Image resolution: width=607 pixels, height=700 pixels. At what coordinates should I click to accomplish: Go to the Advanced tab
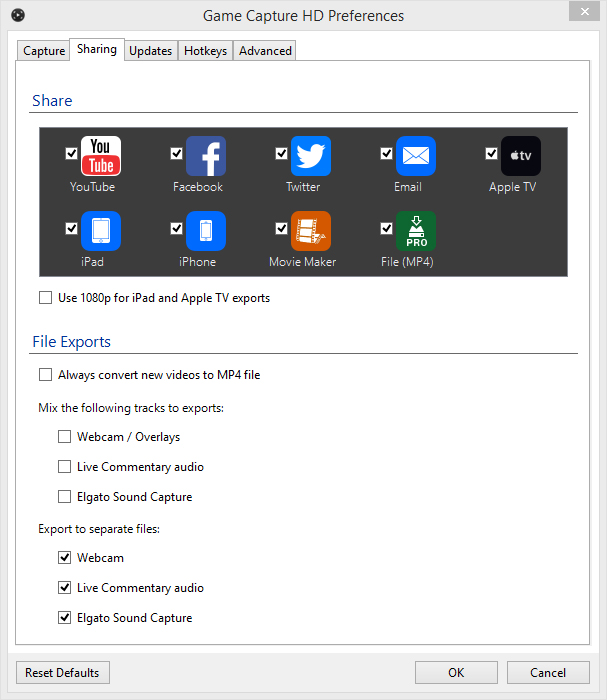(x=265, y=51)
